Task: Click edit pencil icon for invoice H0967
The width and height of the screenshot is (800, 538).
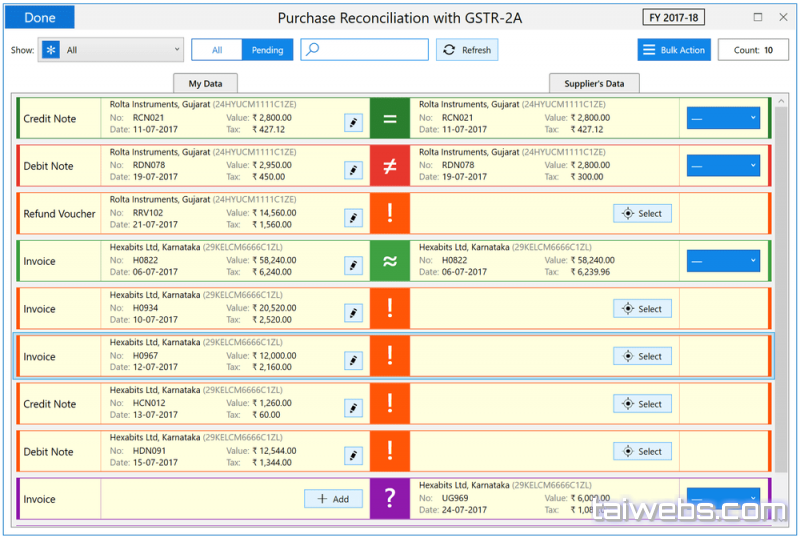Action: click(x=353, y=360)
